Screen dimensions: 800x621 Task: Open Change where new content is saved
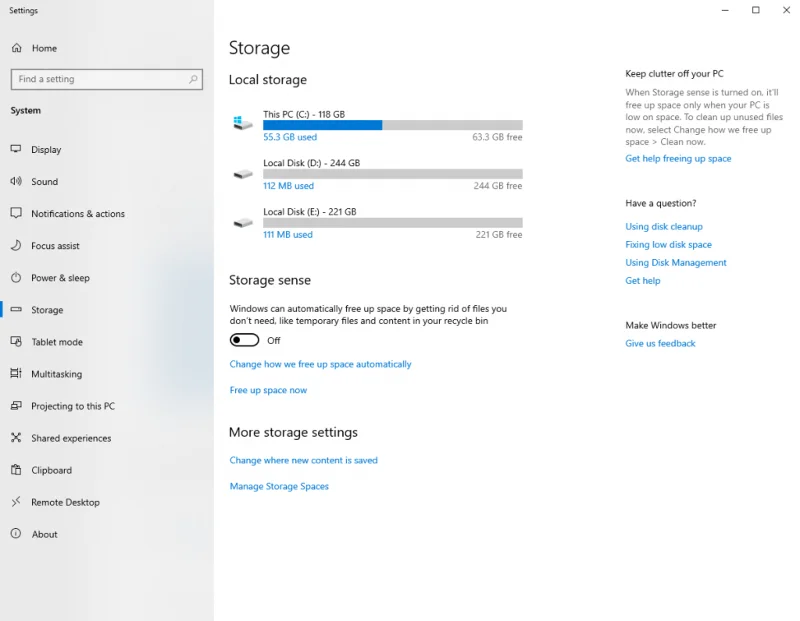[303, 460]
